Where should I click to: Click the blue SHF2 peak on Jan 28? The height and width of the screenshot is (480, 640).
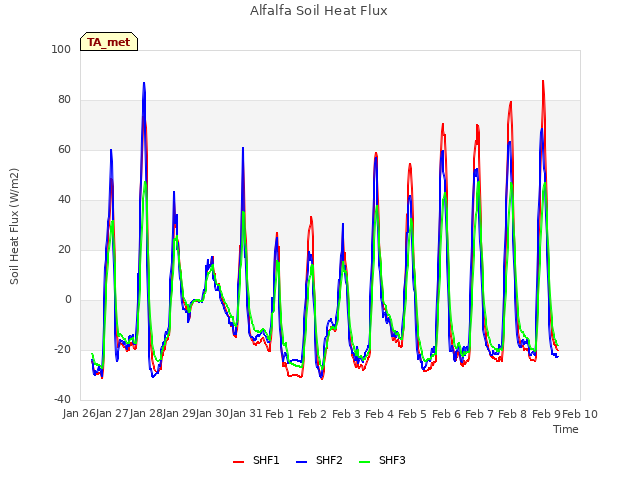coord(144,83)
